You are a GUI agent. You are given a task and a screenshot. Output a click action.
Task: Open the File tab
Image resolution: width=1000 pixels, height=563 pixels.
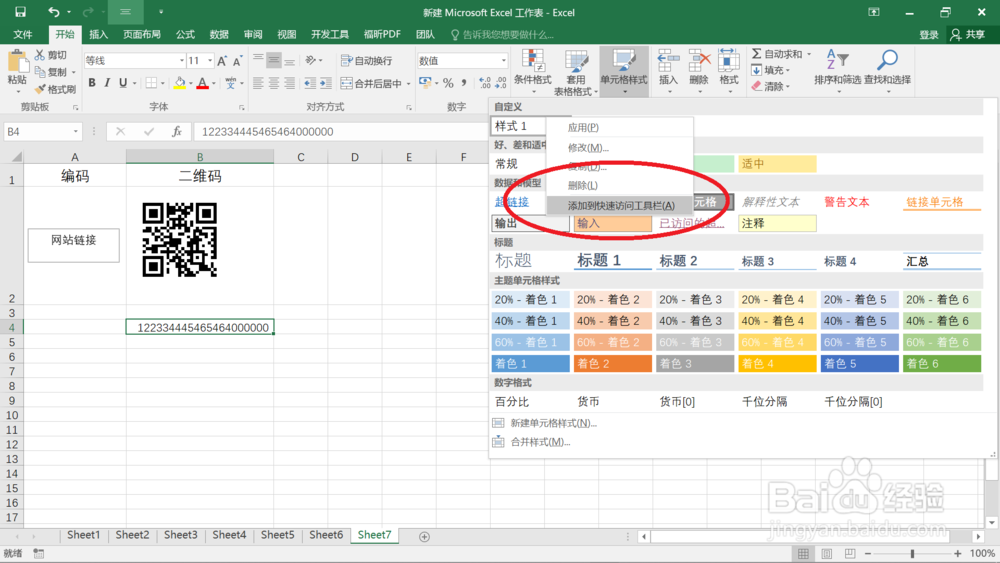coord(23,34)
